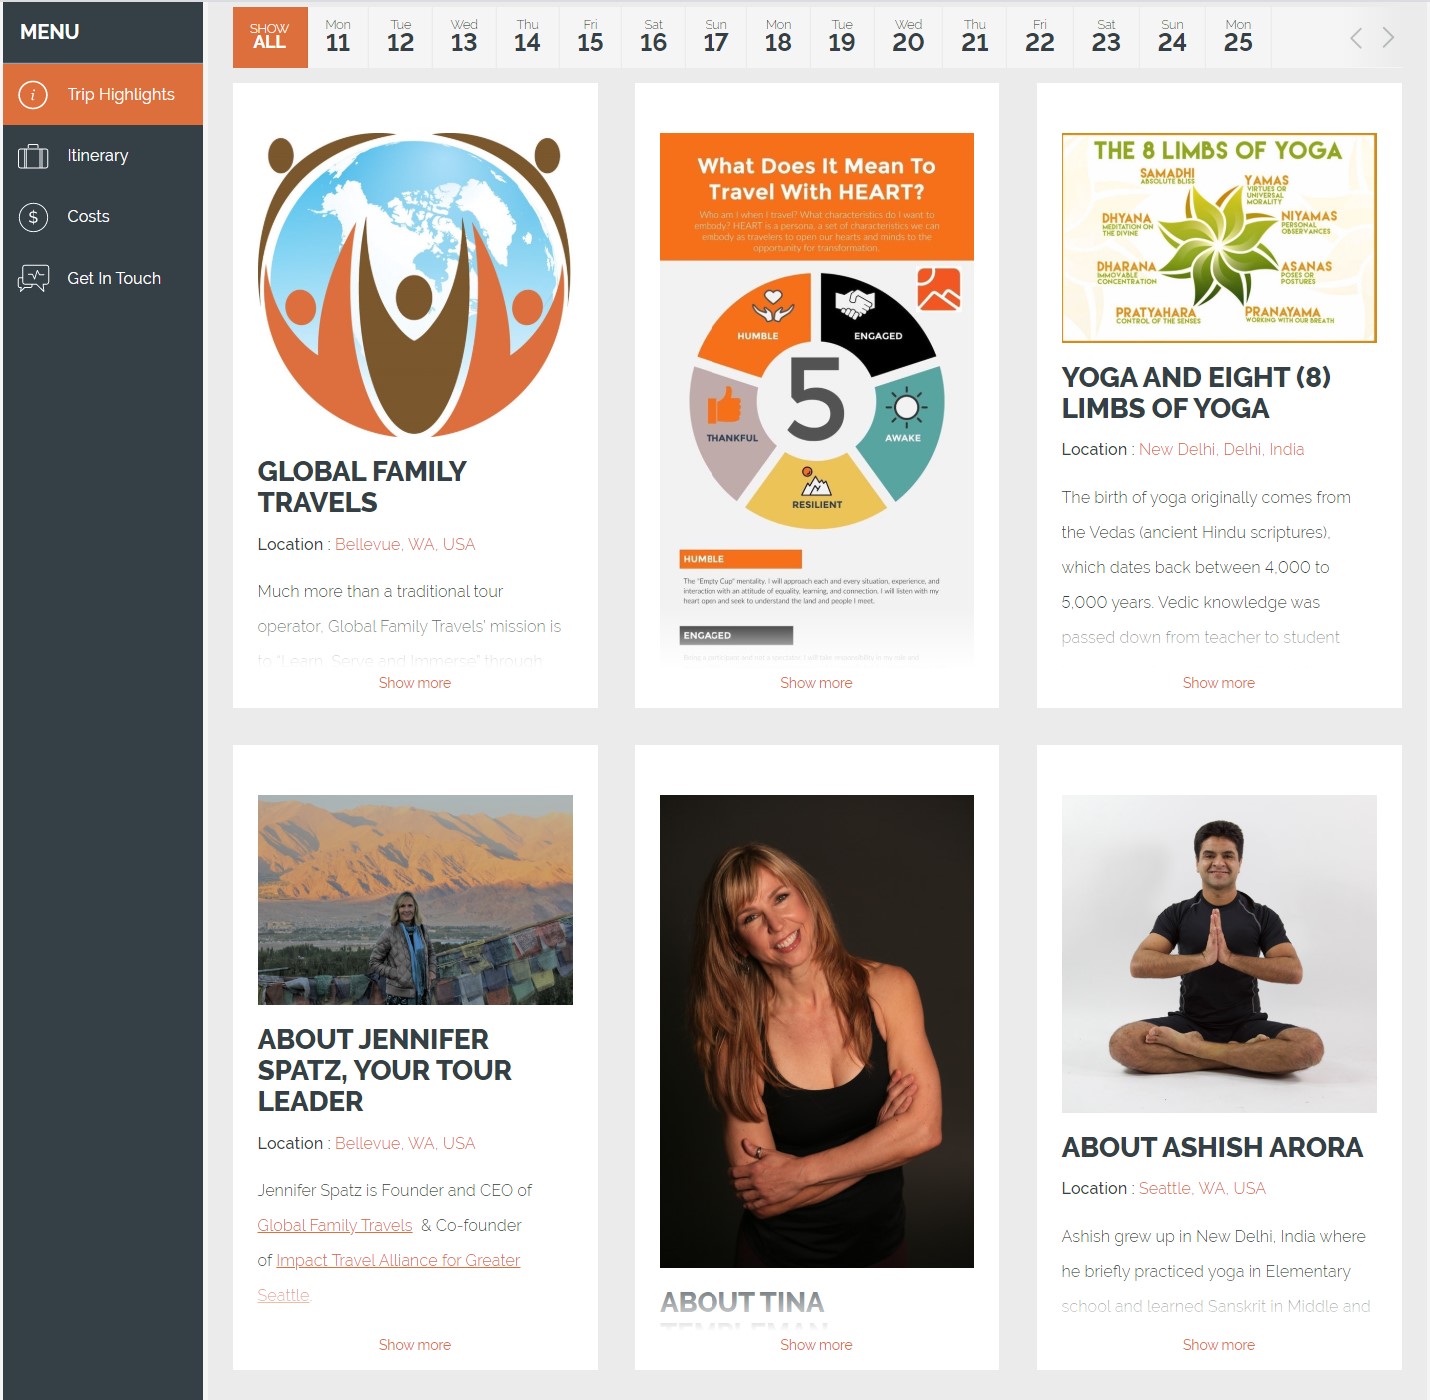This screenshot has width=1430, height=1400.
Task: Open the Itinerary menu item
Action: tap(97, 156)
